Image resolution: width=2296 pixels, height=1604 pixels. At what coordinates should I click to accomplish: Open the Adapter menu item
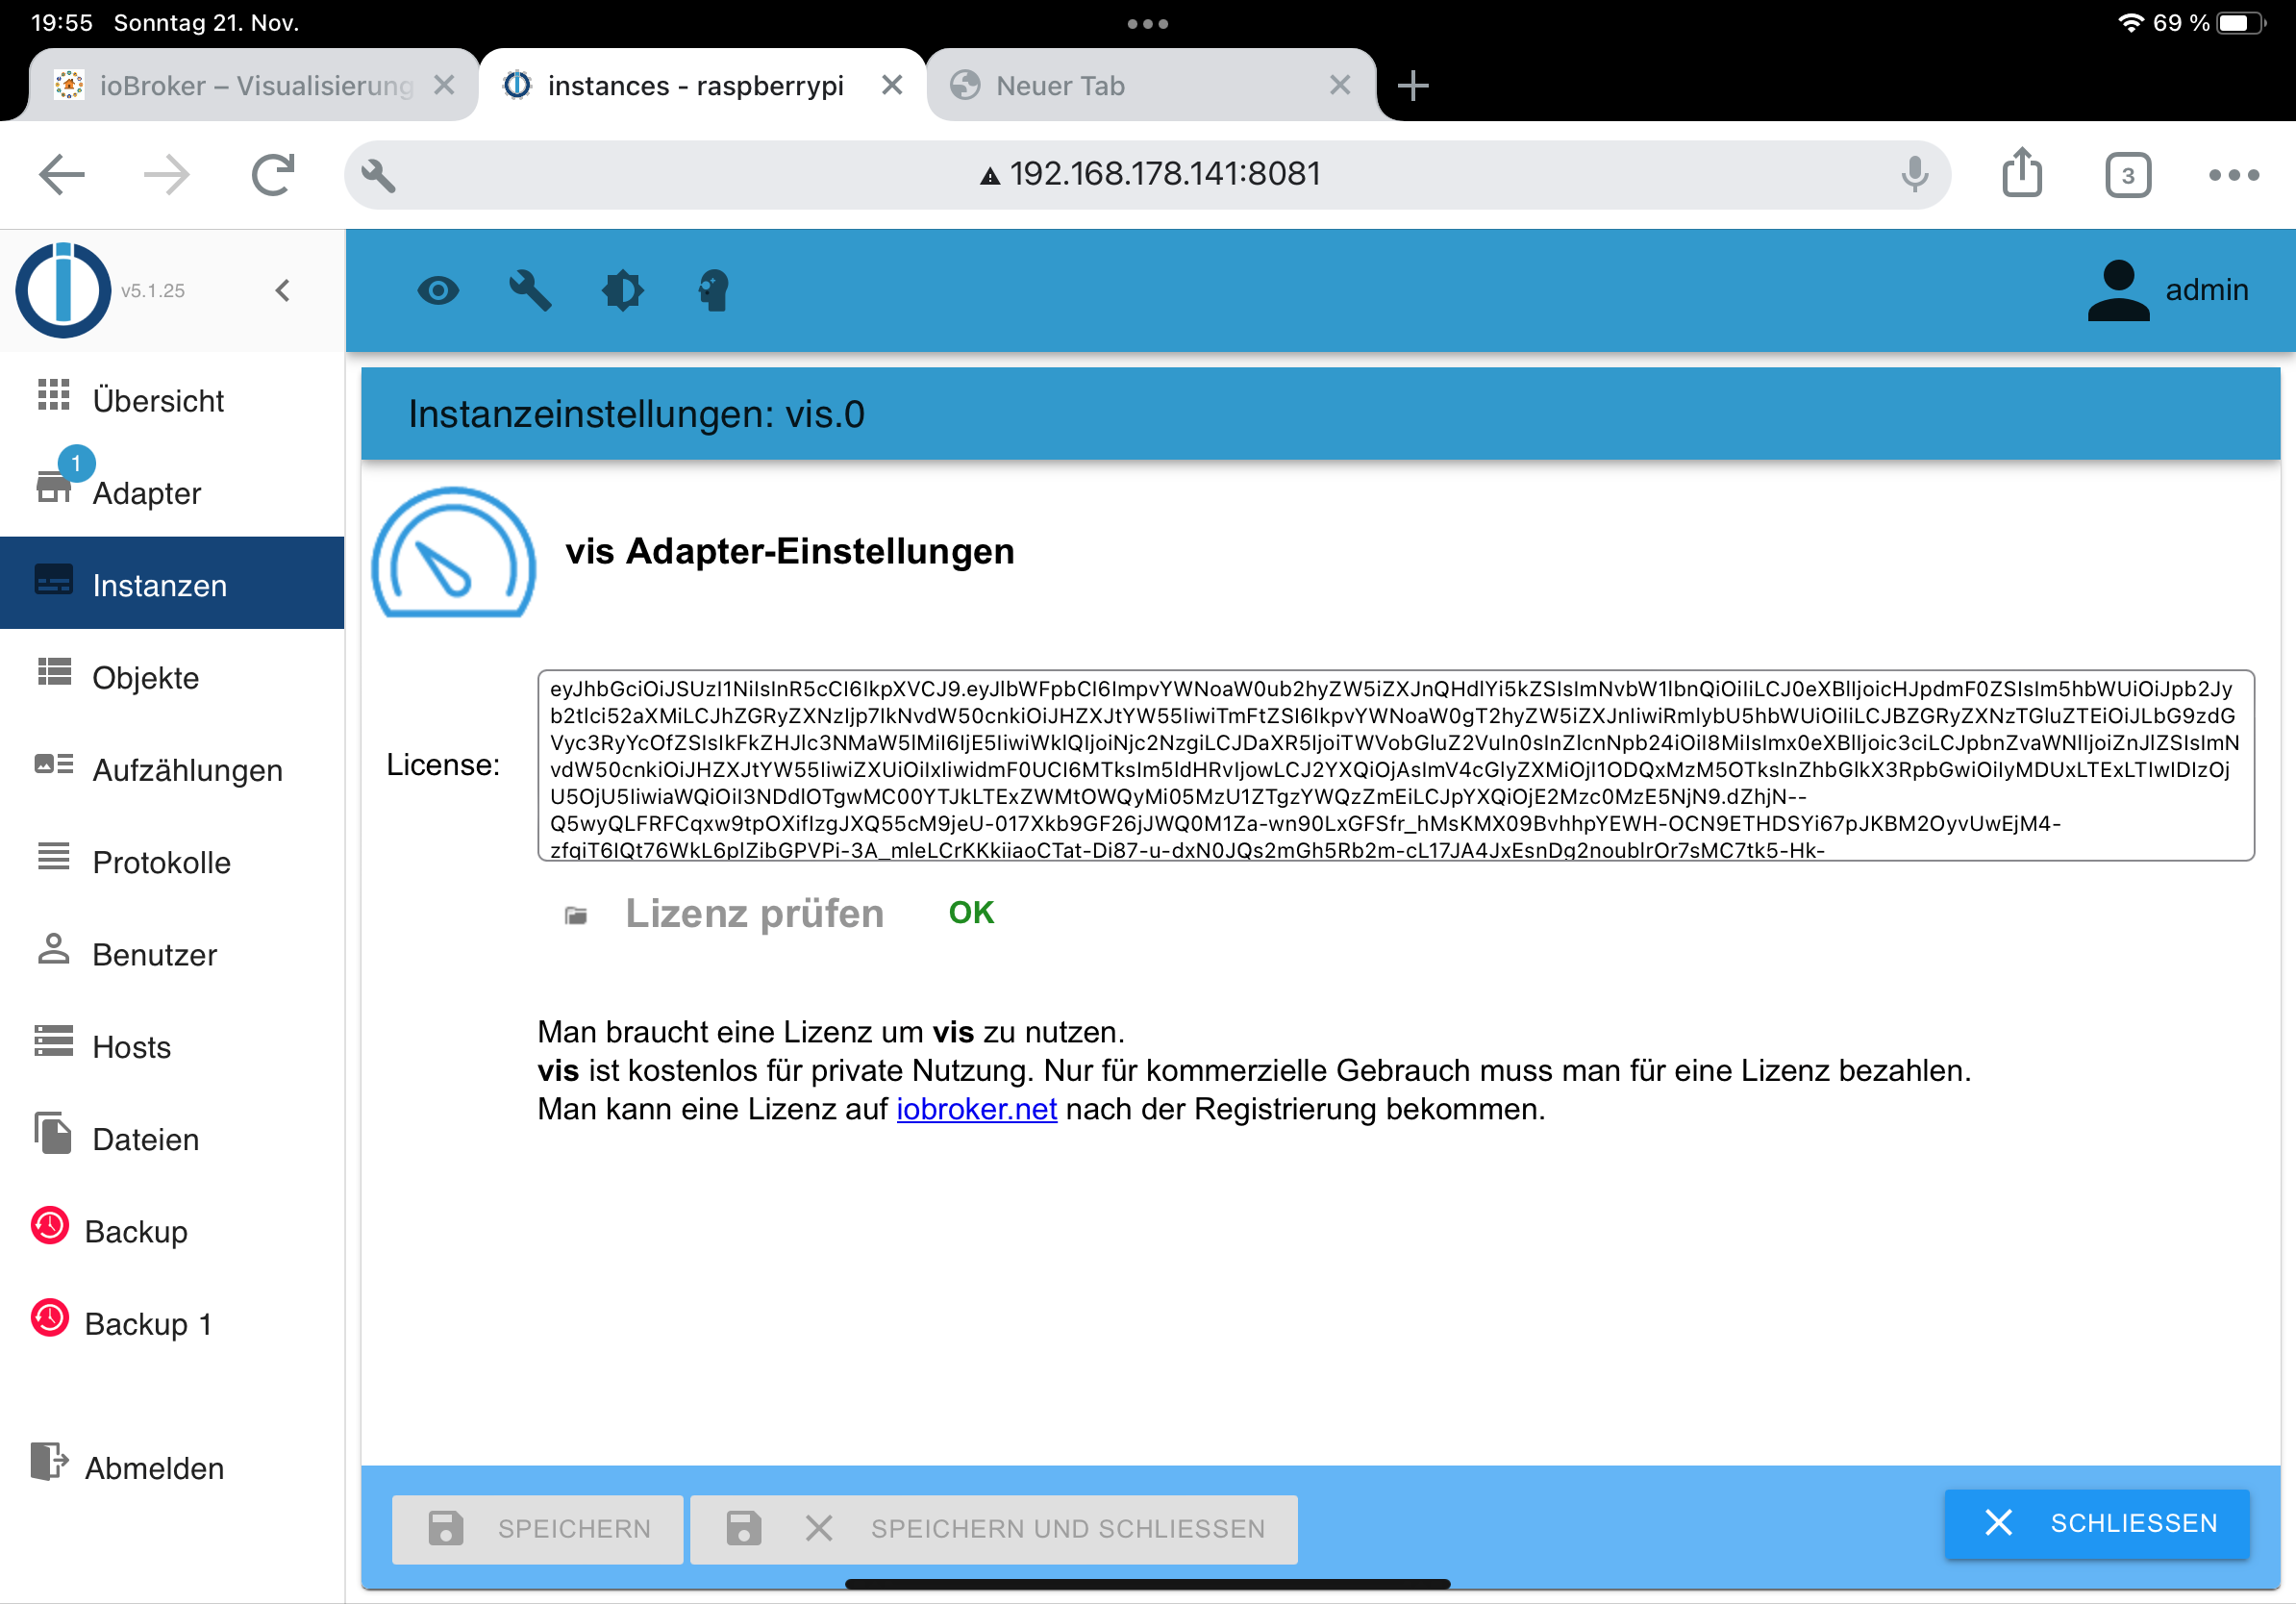(x=147, y=493)
